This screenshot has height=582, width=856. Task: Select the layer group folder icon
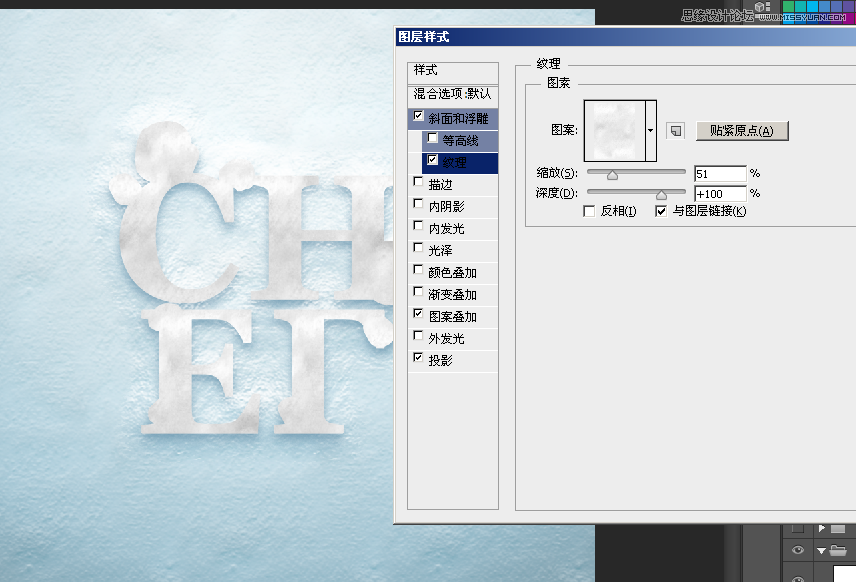coord(838,550)
